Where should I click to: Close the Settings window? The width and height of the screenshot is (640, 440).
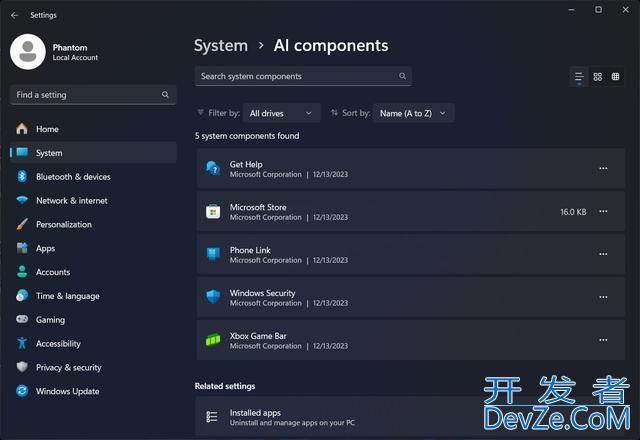pyautogui.click(x=625, y=9)
